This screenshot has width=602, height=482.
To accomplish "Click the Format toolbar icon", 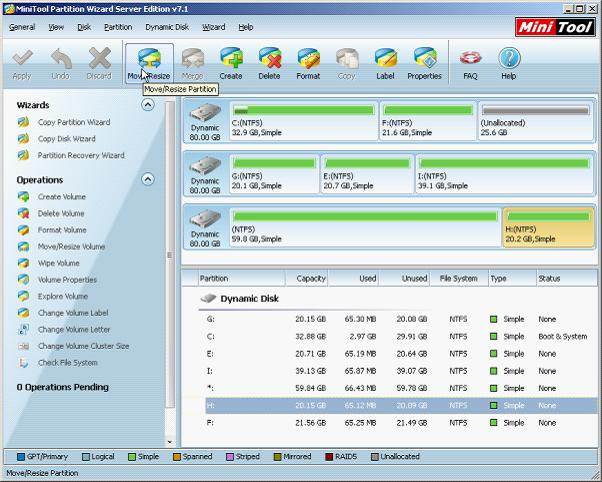I will (x=308, y=58).
